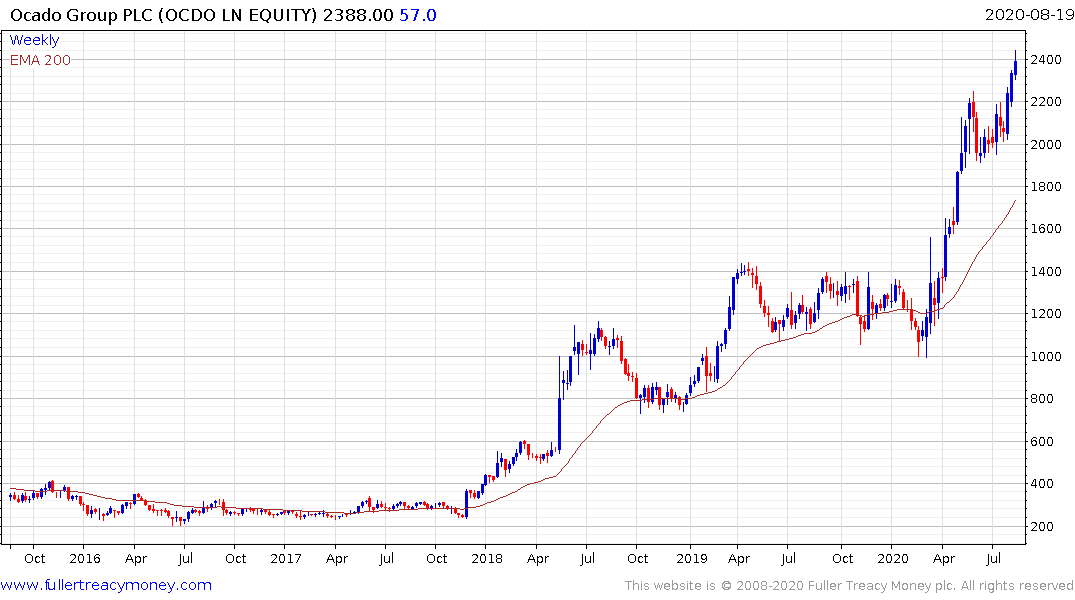The height and width of the screenshot is (600, 1075).
Task: Click the 800 price axis label
Action: [x=1042, y=398]
